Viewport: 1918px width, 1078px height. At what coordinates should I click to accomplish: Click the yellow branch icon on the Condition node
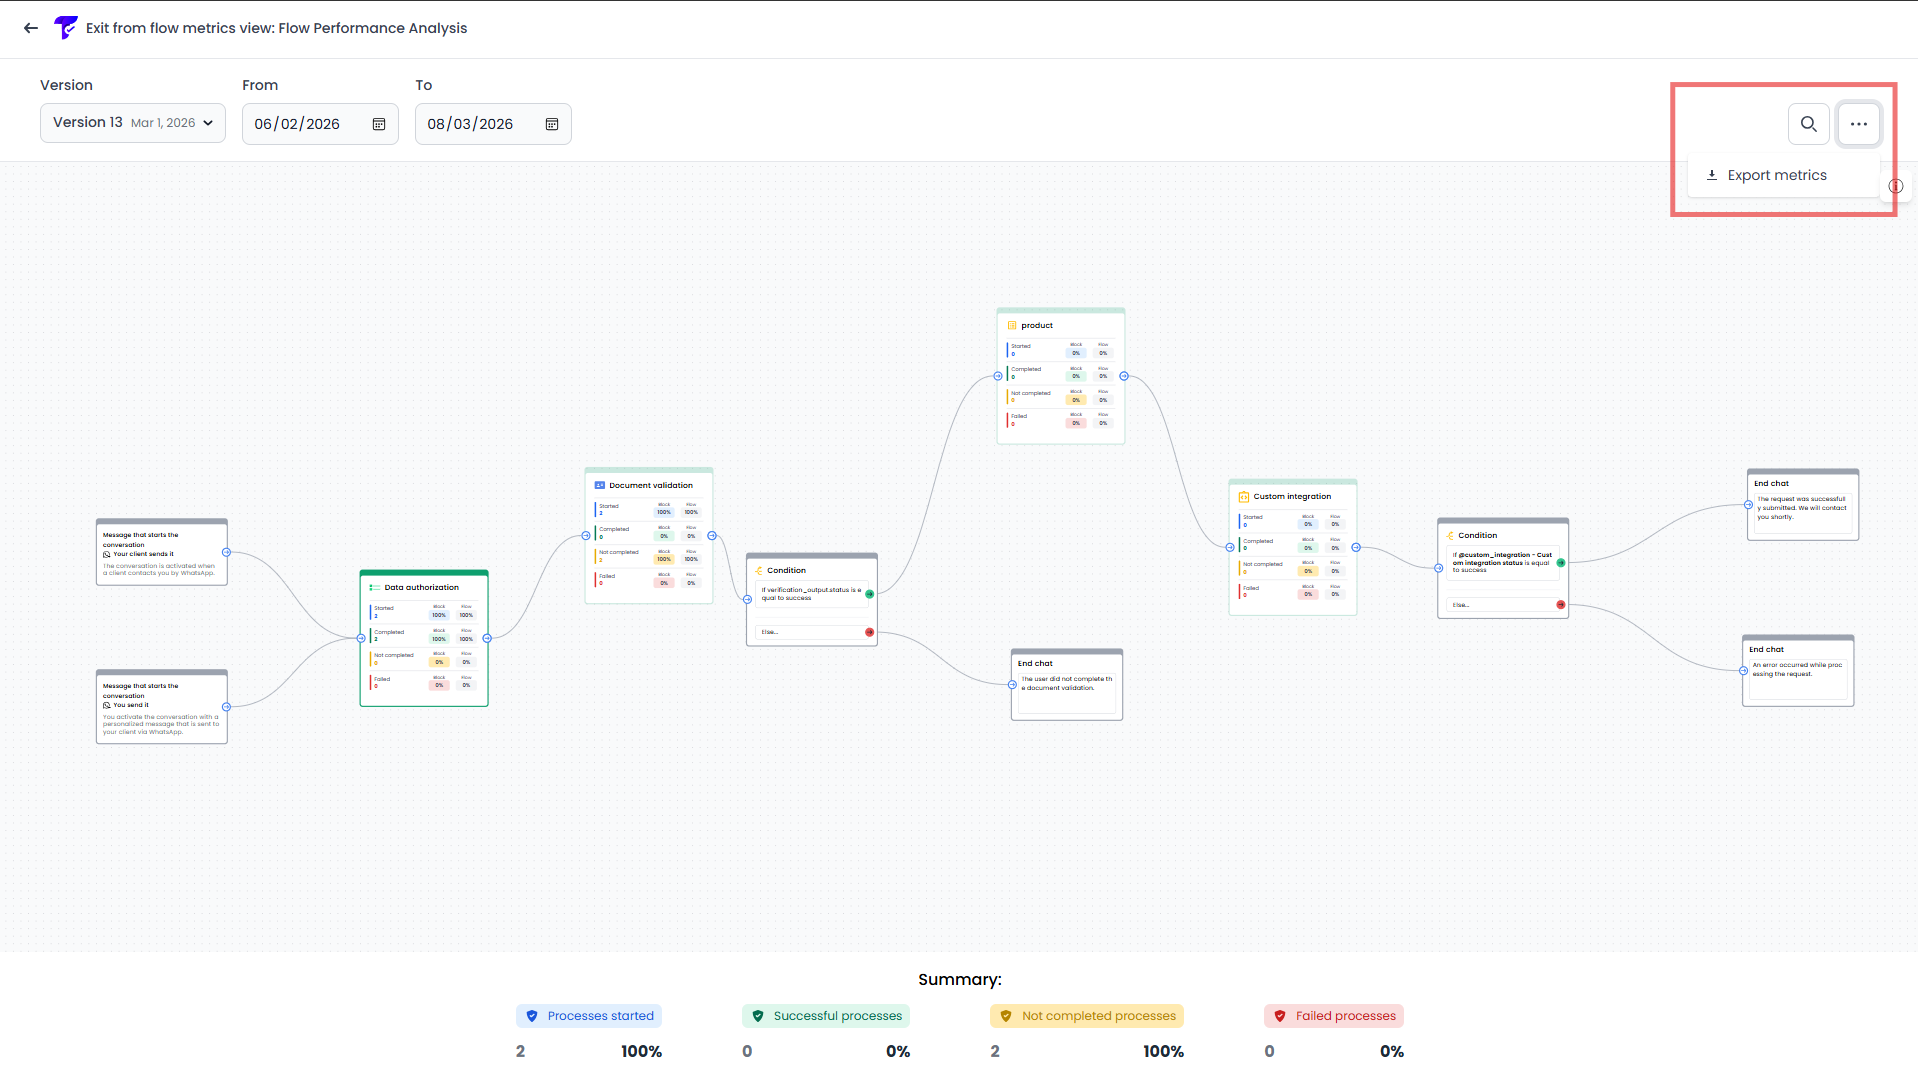[759, 570]
